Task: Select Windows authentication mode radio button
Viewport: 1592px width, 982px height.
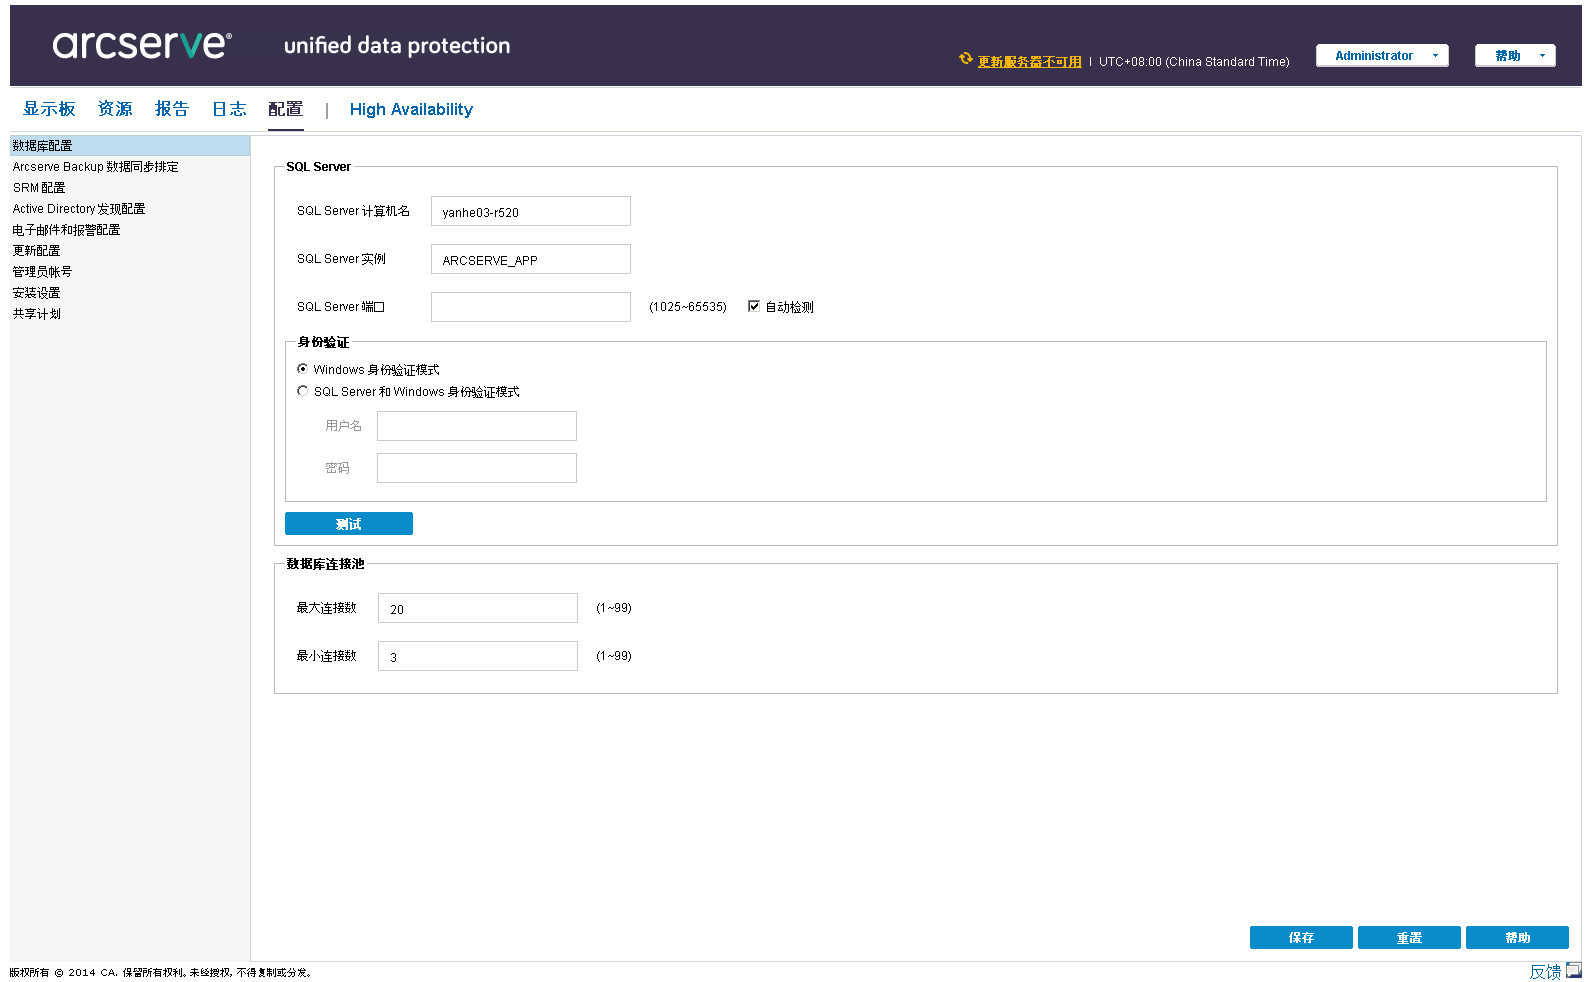Action: tap(303, 369)
